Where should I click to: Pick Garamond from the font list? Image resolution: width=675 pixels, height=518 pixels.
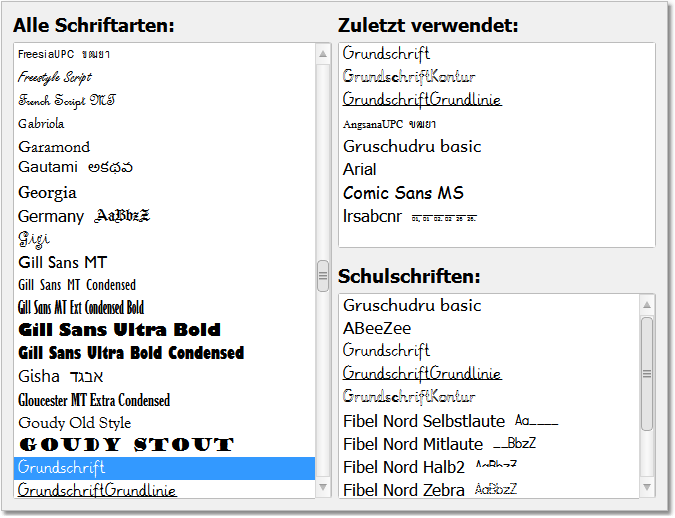tap(164, 147)
